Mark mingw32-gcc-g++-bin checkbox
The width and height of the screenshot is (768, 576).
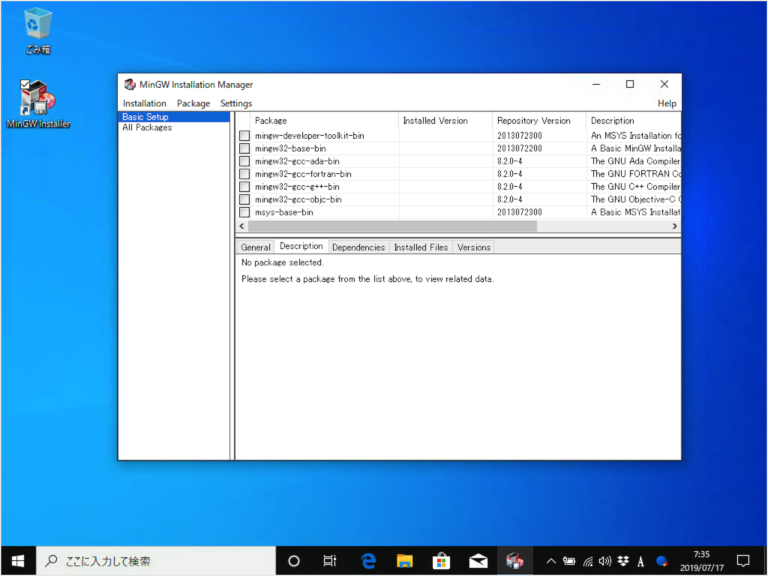[x=244, y=187]
